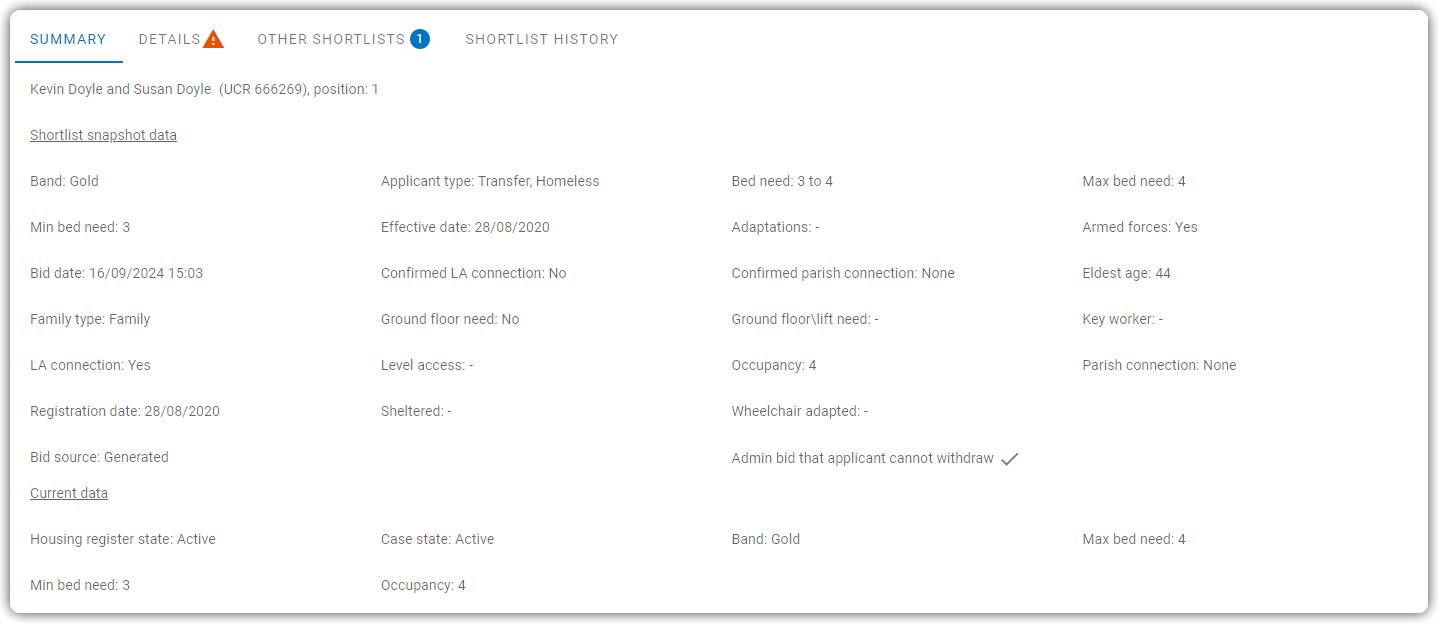
Task: Click the Housing register state: Active field
Action: tap(123, 539)
